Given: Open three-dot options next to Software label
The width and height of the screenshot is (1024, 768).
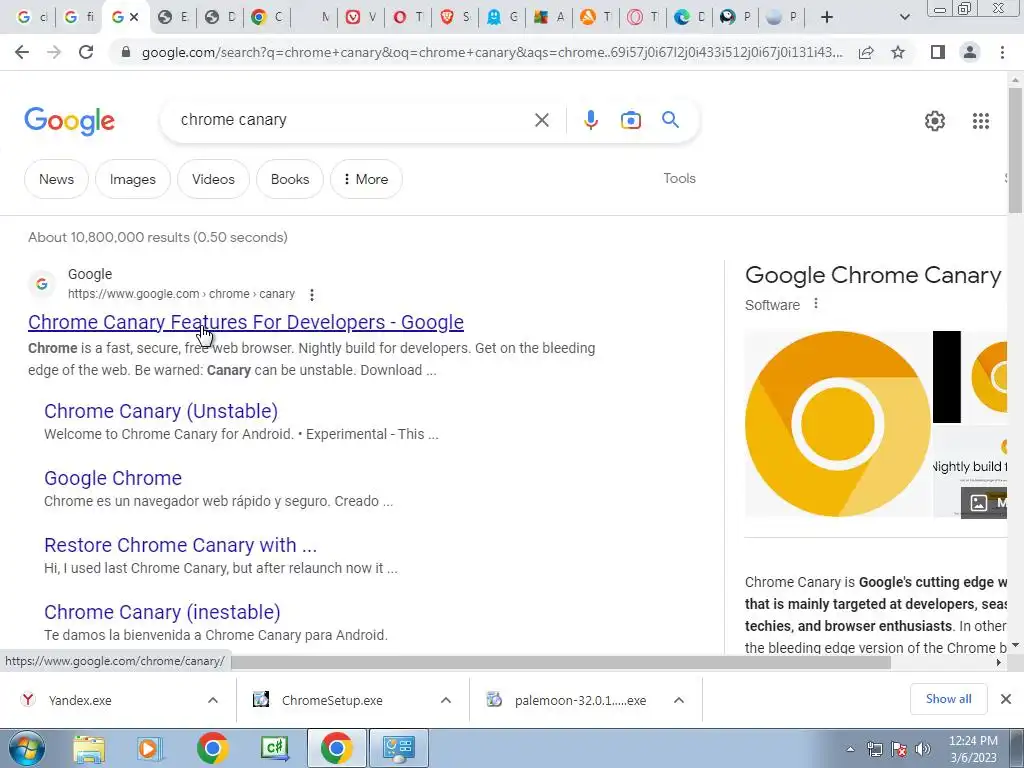Looking at the screenshot, I should [815, 304].
